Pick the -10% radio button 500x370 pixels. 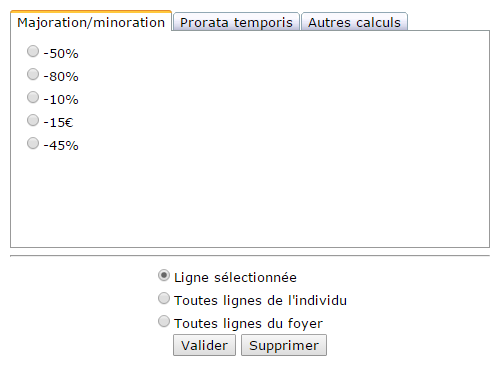(x=33, y=97)
